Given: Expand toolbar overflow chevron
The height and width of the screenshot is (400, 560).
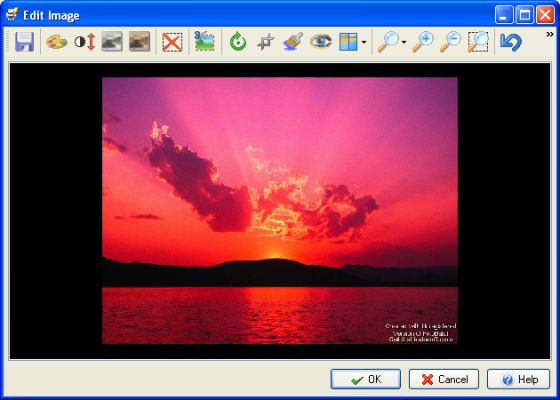Looking at the screenshot, I should pos(550,34).
